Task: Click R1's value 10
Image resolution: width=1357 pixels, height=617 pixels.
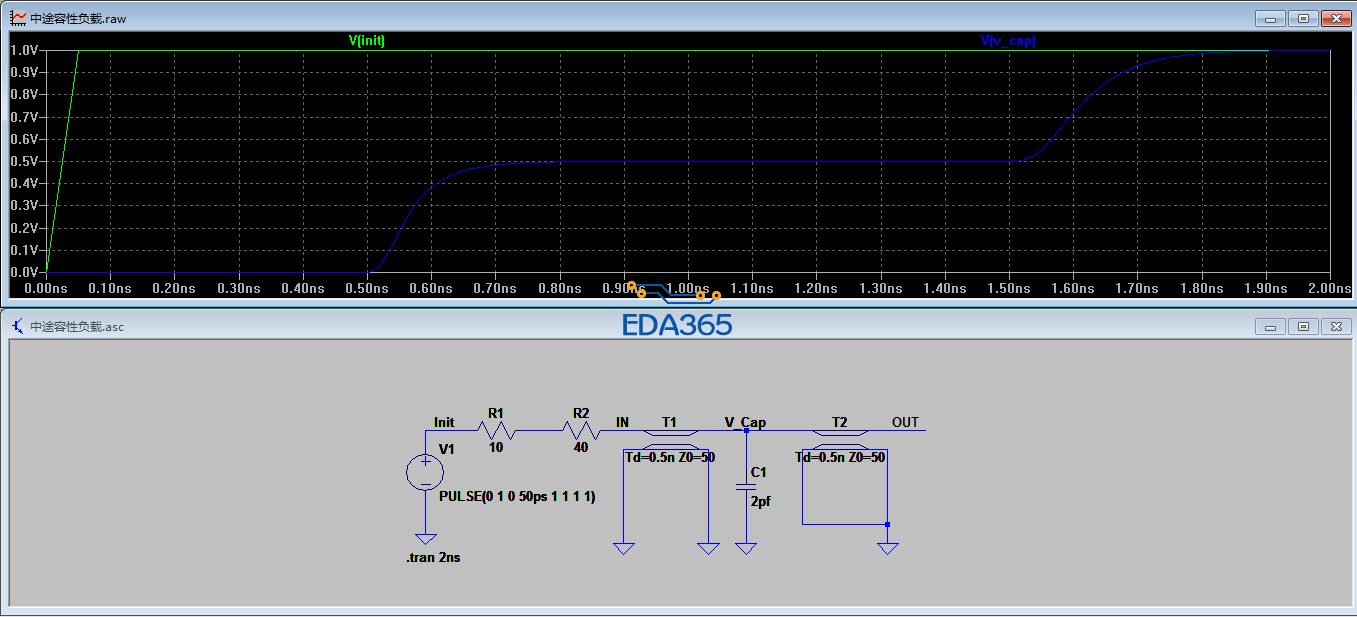Action: click(496, 448)
